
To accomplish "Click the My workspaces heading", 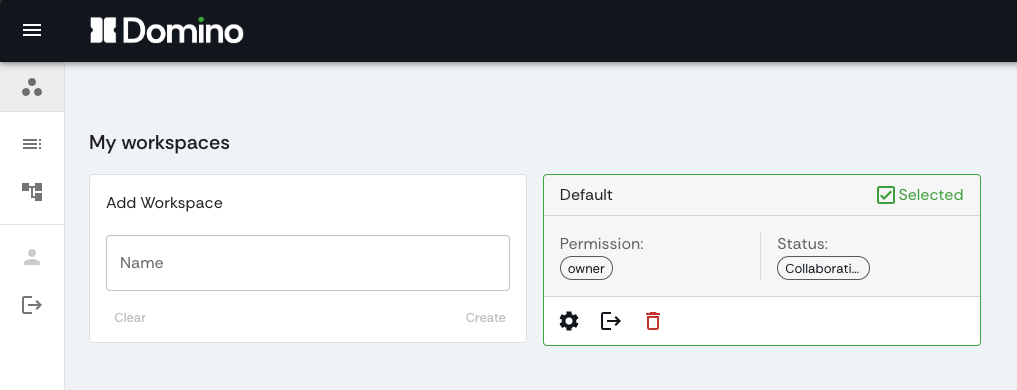I will 160,142.
